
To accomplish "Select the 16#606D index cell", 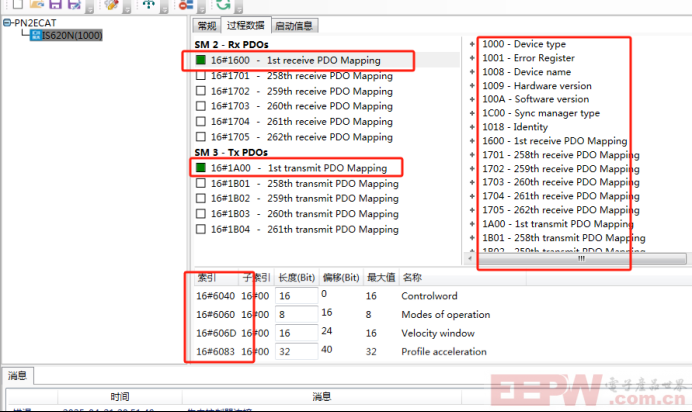I will point(216,333).
